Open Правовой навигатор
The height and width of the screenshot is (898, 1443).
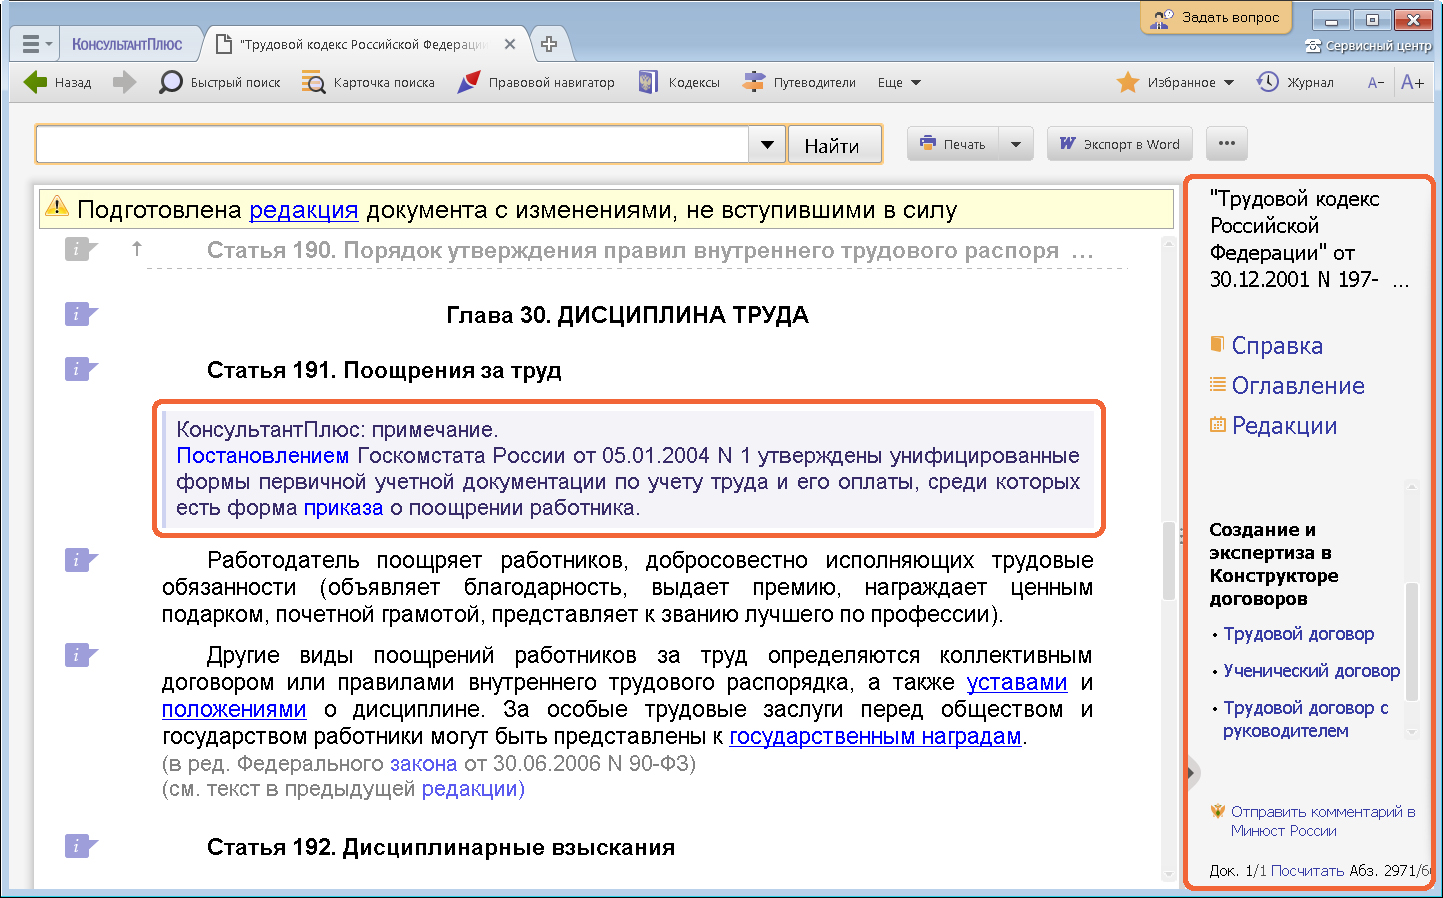coord(536,82)
